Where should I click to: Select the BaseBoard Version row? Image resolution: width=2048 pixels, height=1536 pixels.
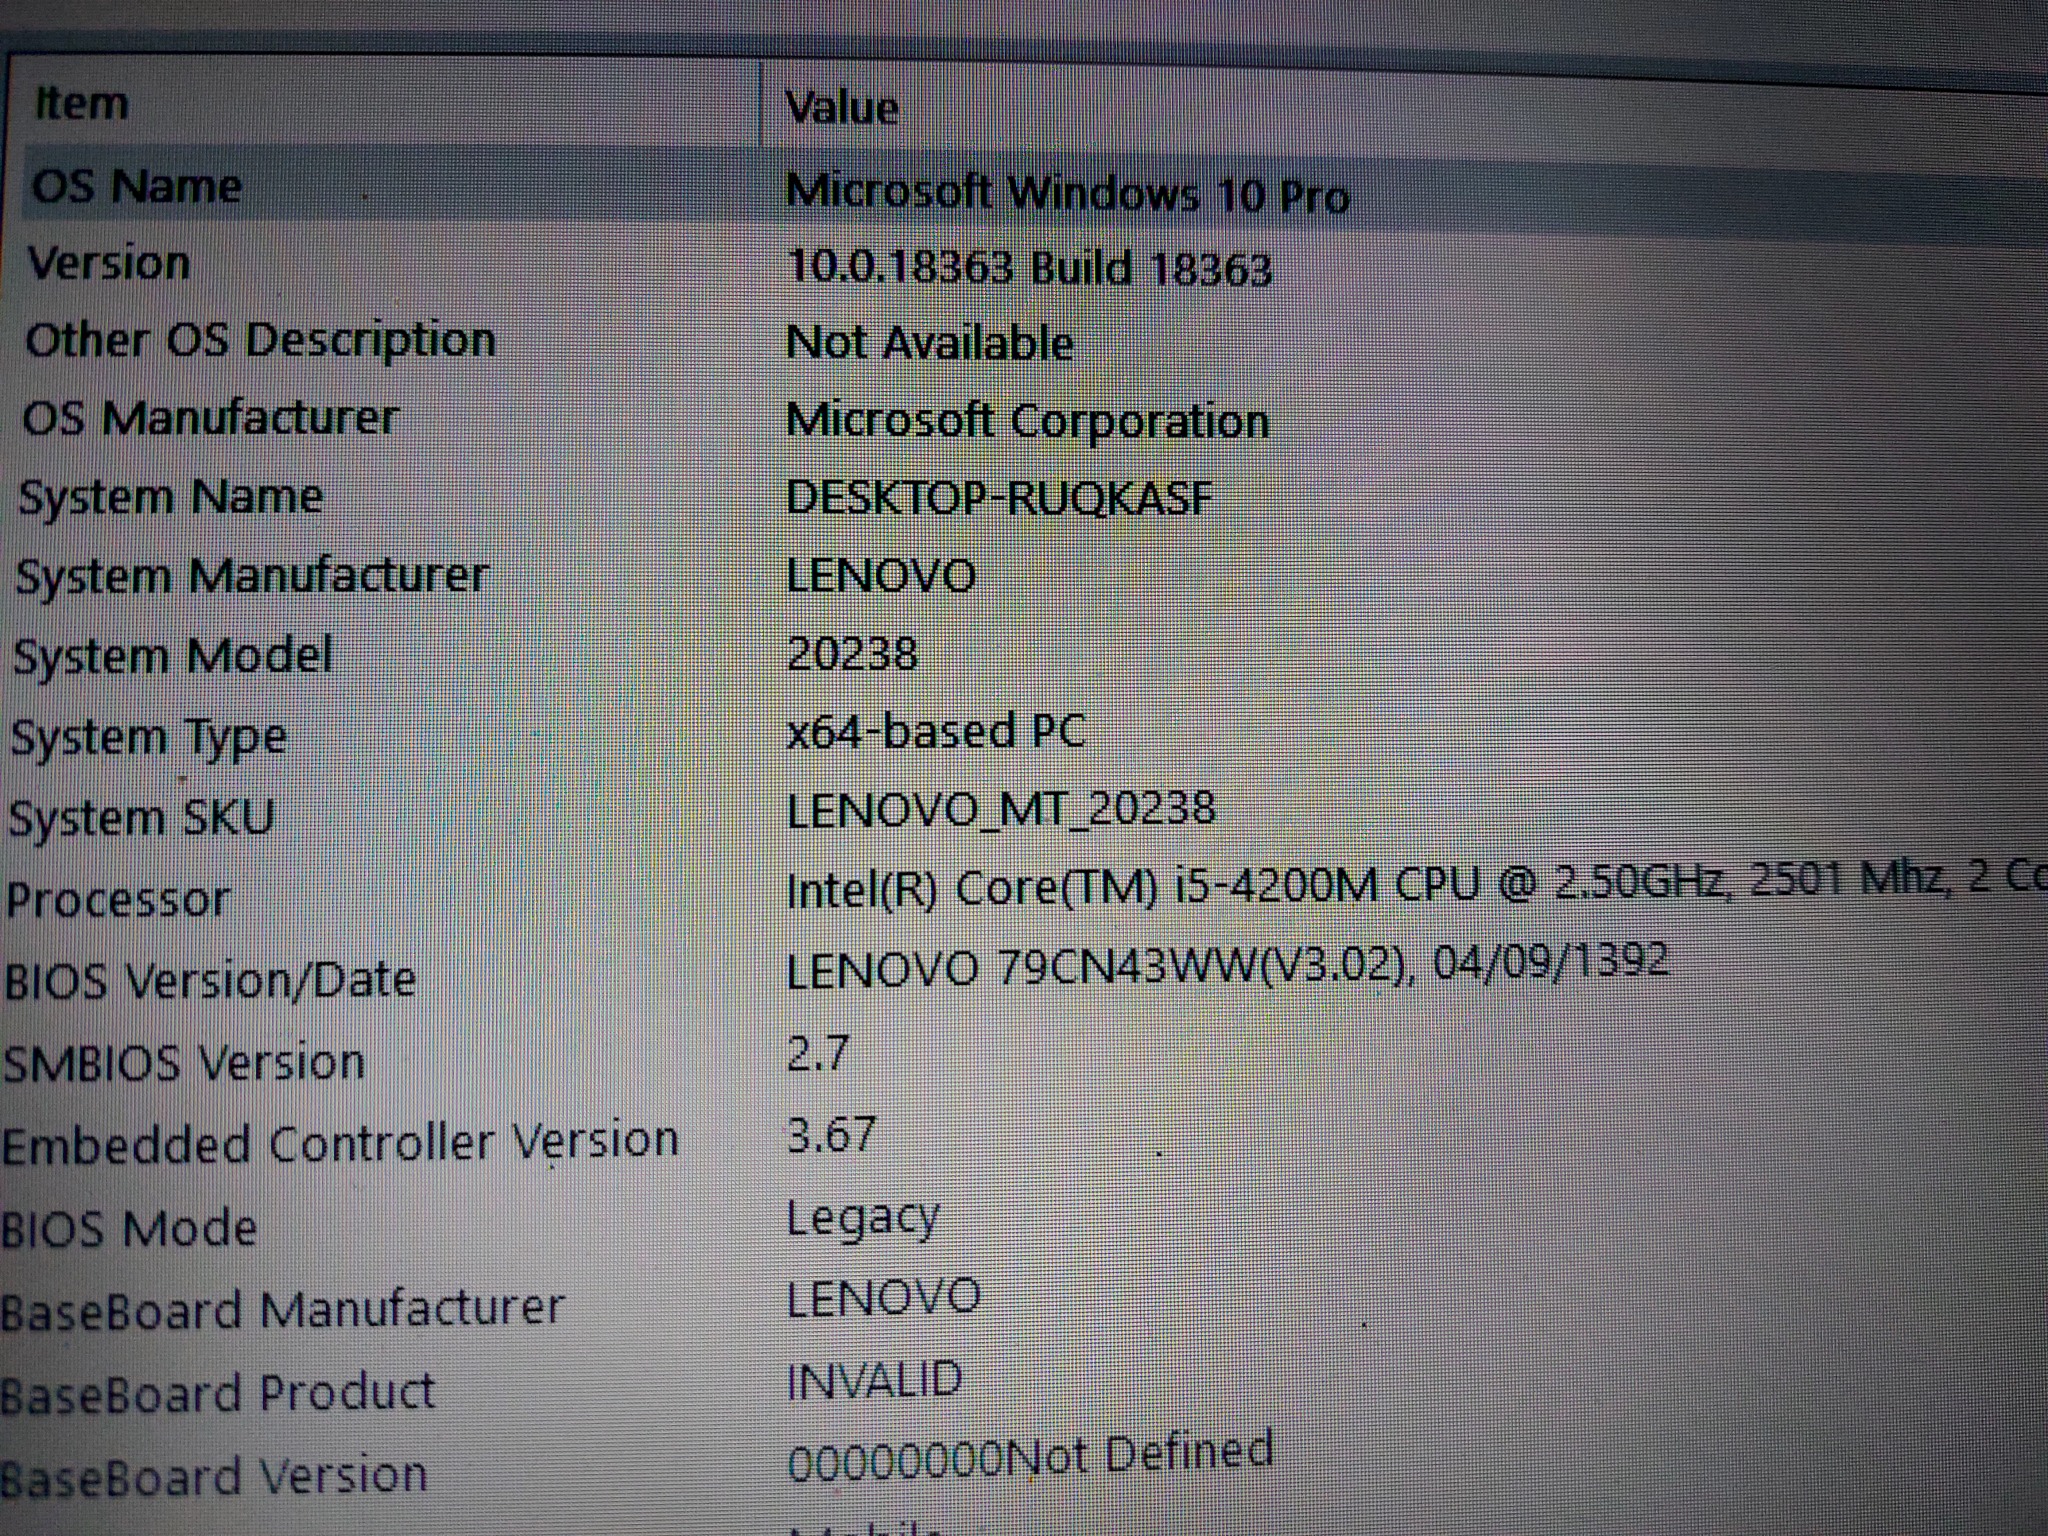point(213,1476)
